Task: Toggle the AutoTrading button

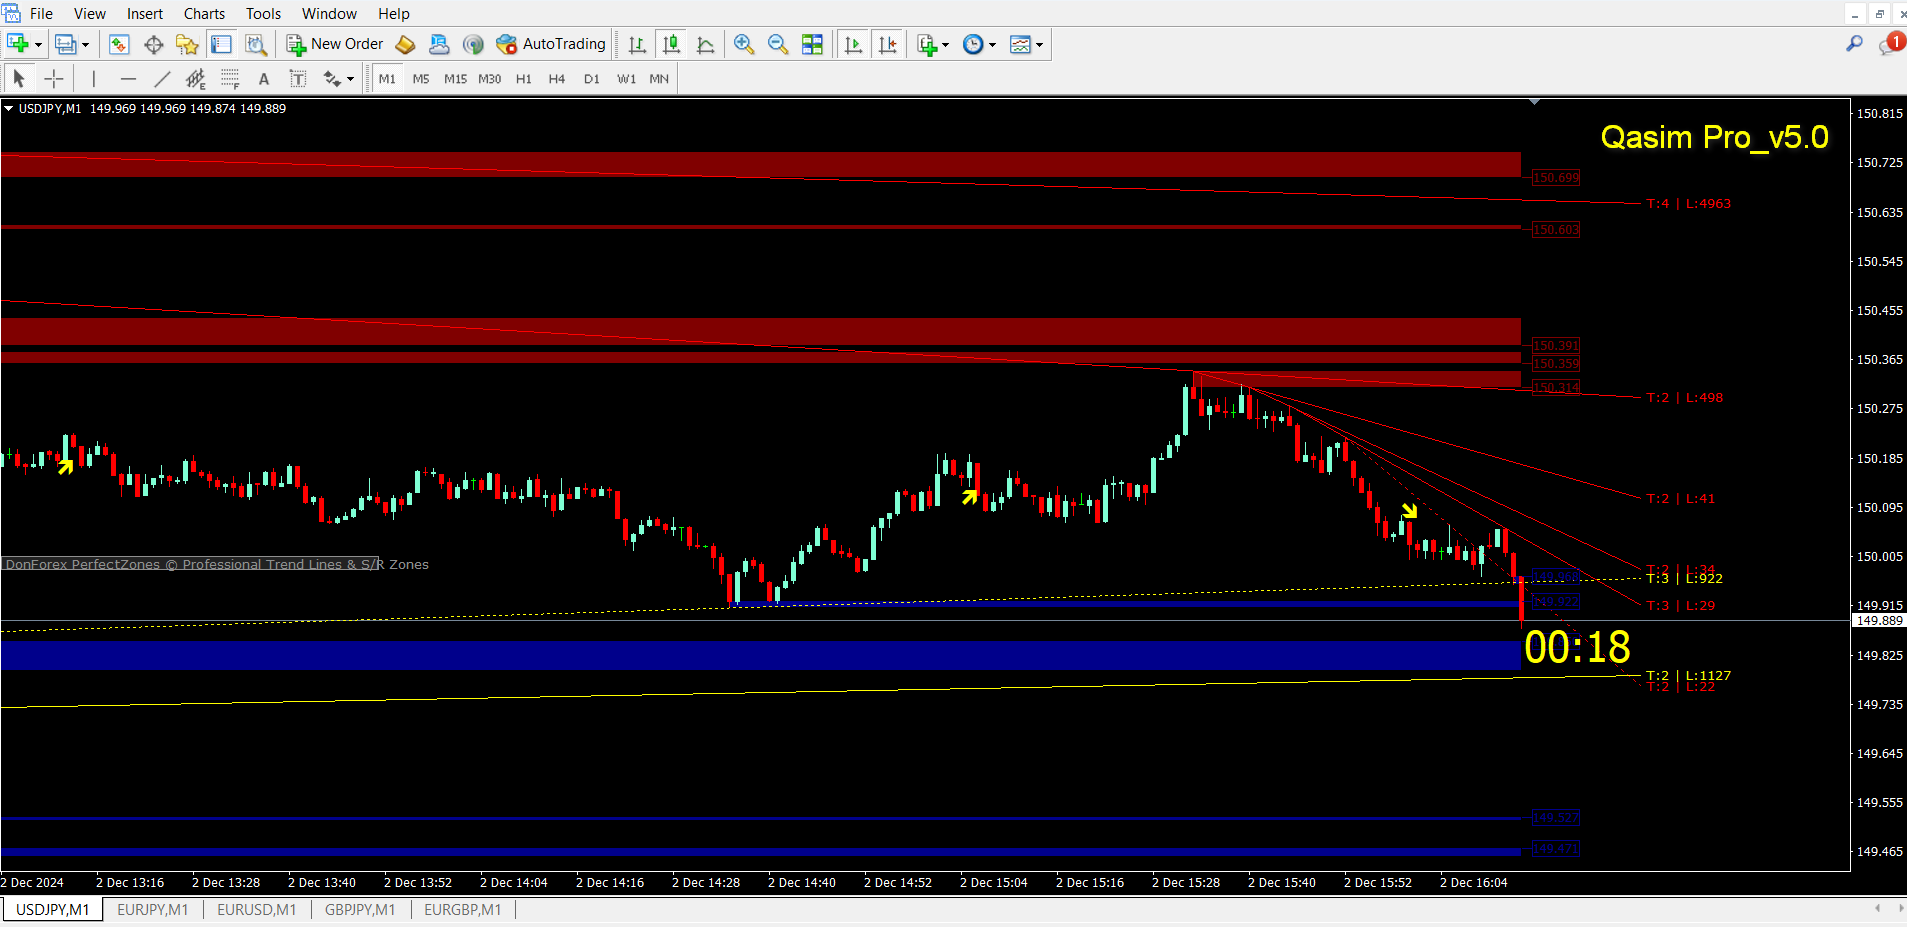Action: [551, 44]
